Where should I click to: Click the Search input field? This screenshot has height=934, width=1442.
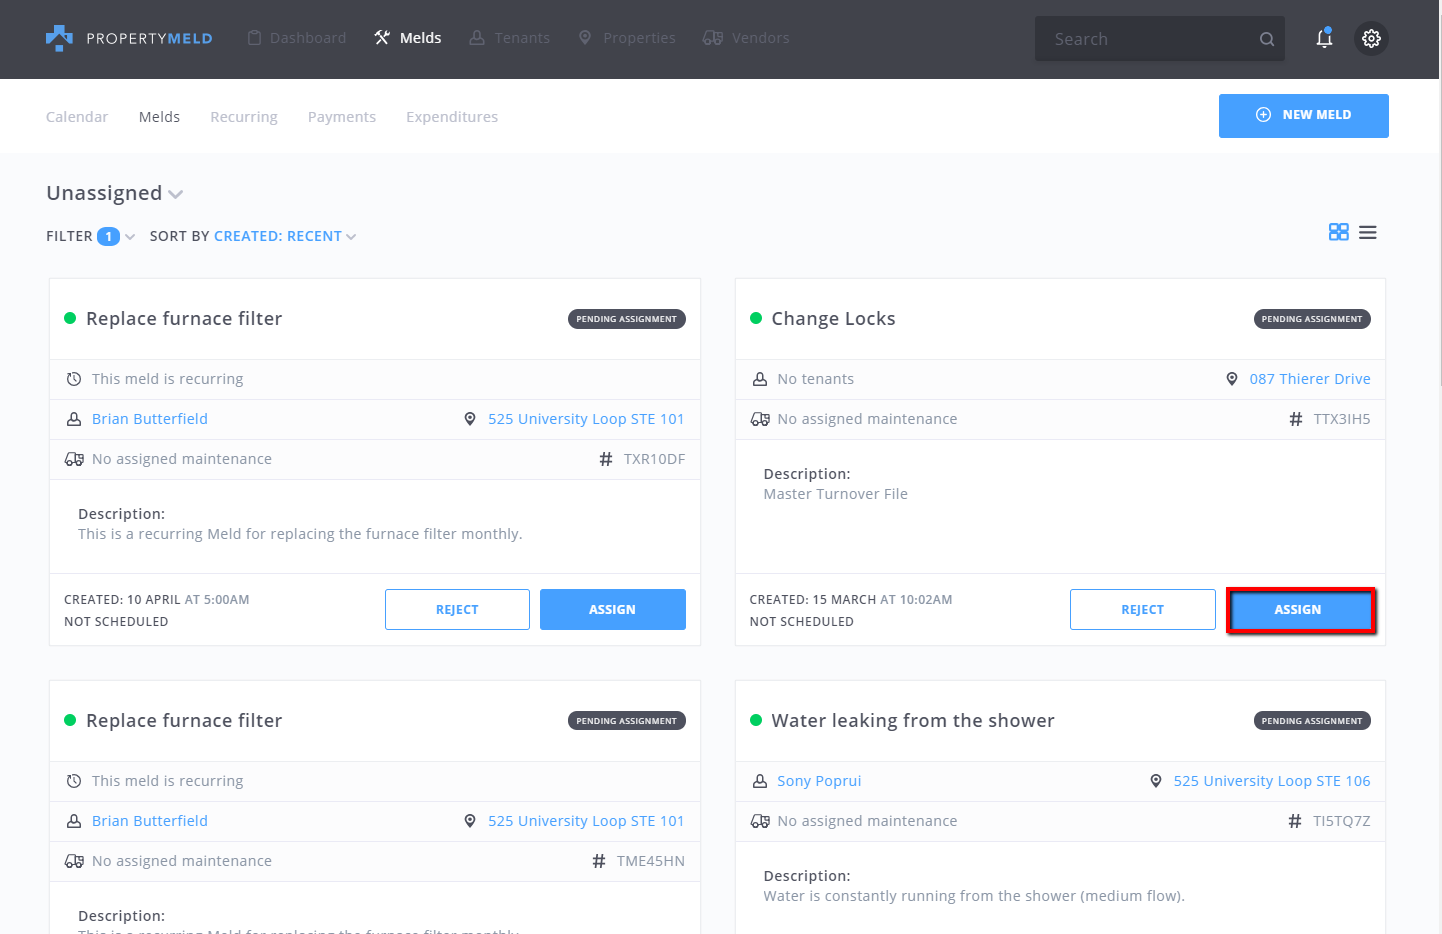coord(1145,39)
